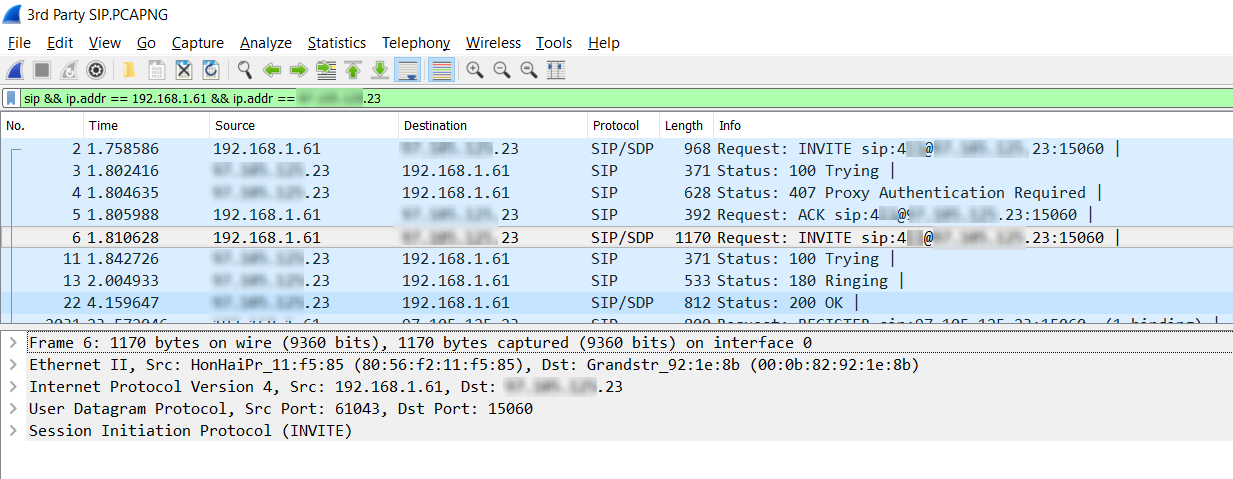Find a packet using the magnifier icon
1233x479 pixels.
pyautogui.click(x=244, y=70)
